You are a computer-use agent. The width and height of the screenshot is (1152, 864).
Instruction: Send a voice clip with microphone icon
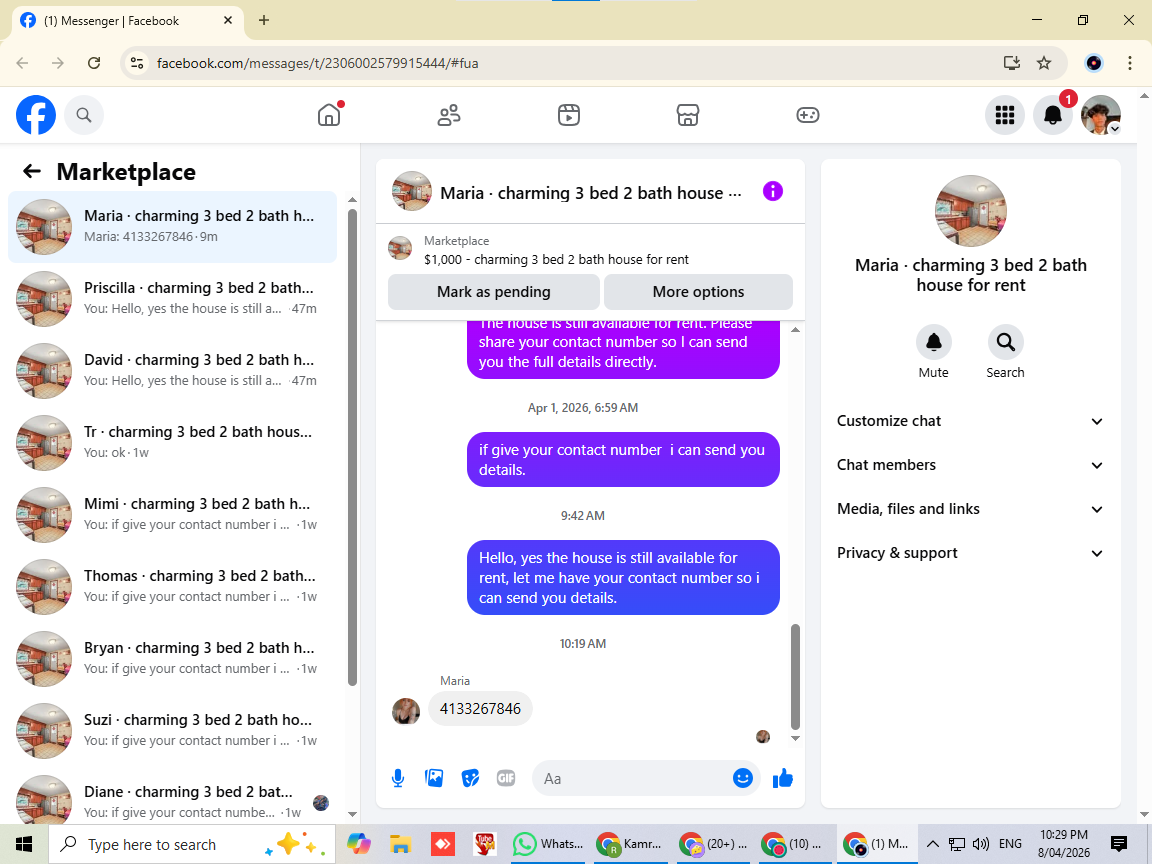[397, 779]
